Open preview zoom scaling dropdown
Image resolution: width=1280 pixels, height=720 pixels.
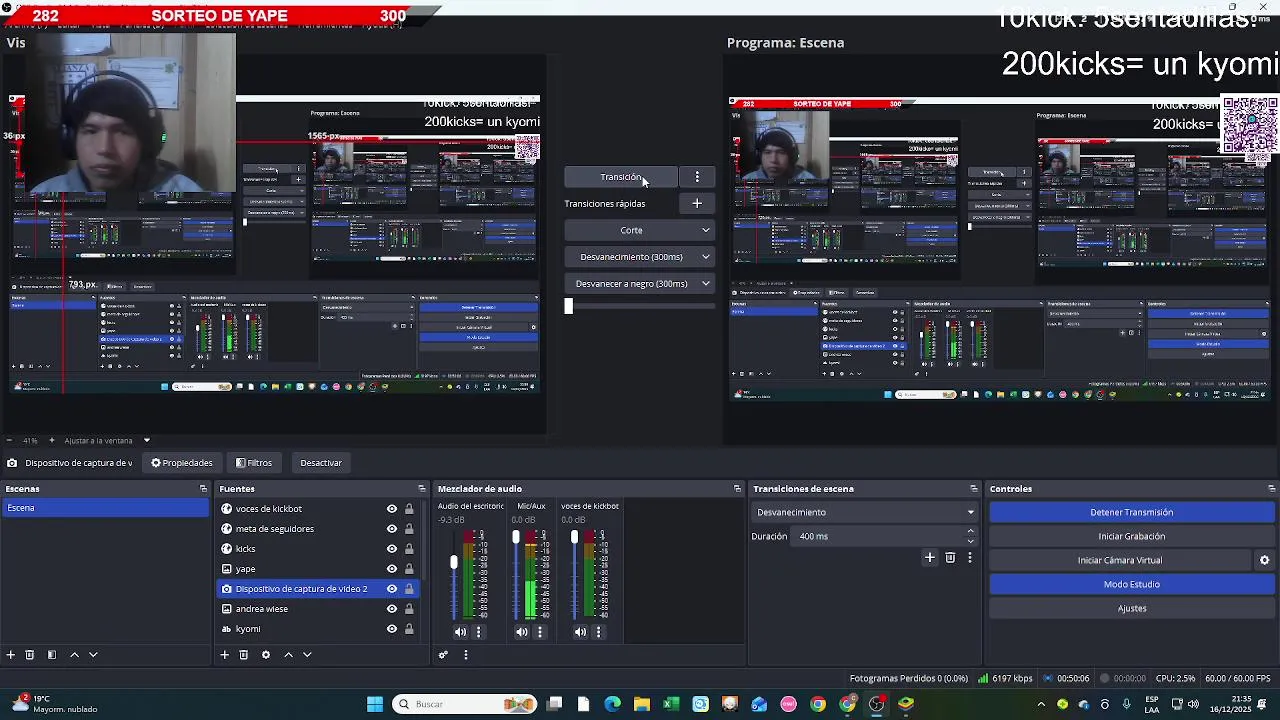[147, 441]
